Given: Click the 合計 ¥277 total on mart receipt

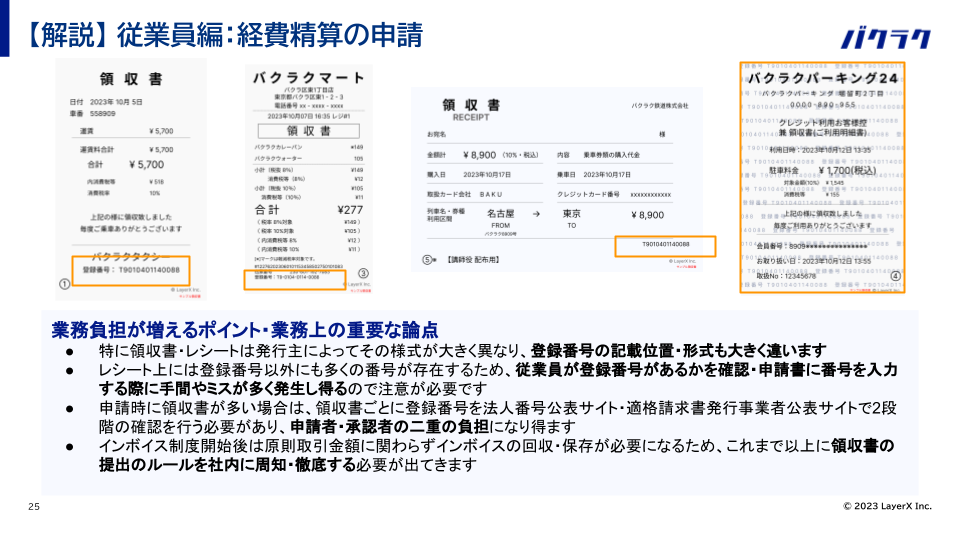Looking at the screenshot, I should click(309, 209).
